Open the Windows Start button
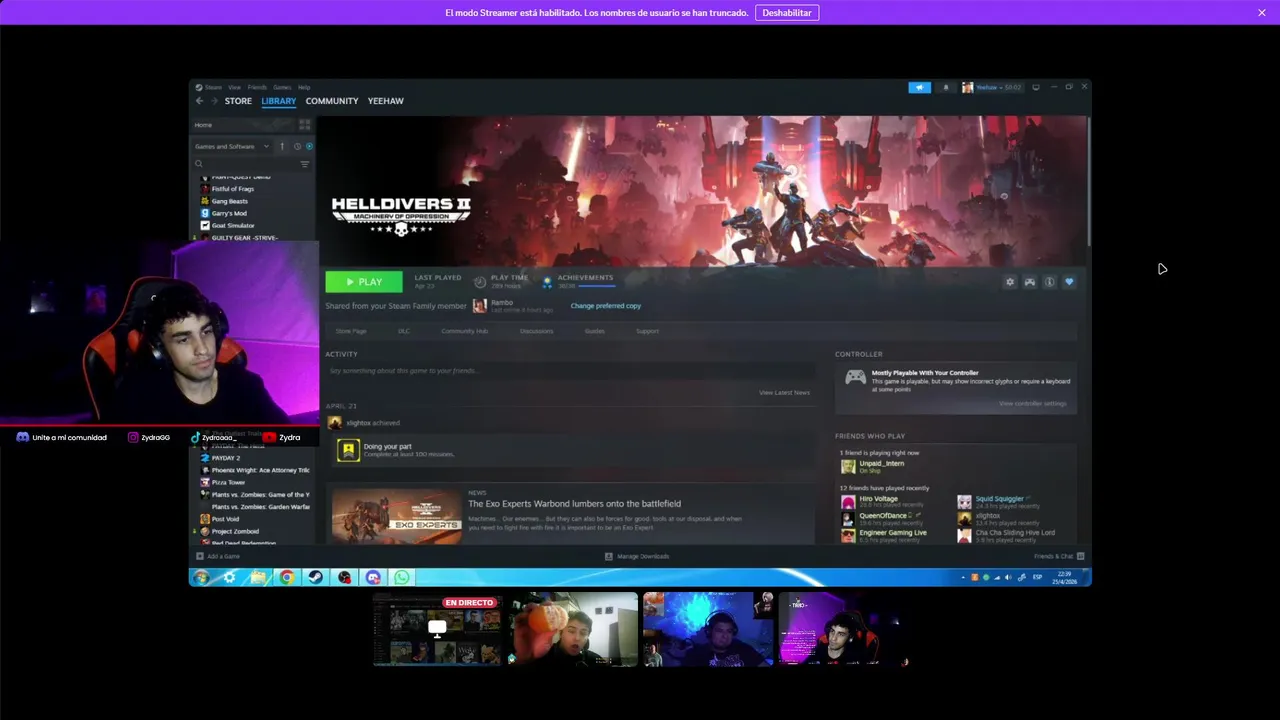1280x720 pixels. 201,577
